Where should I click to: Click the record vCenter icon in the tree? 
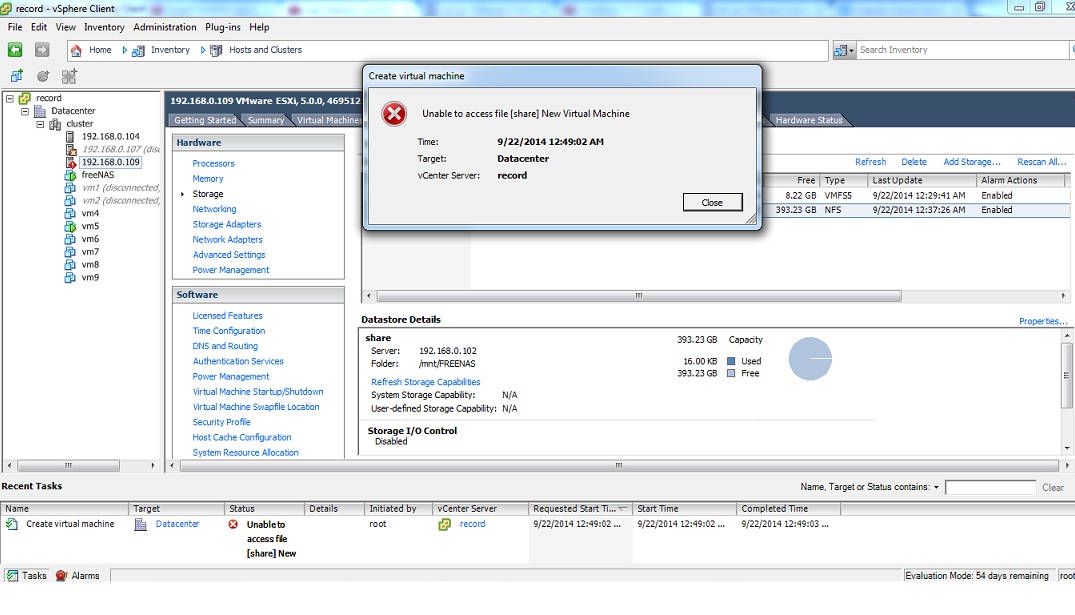point(25,98)
